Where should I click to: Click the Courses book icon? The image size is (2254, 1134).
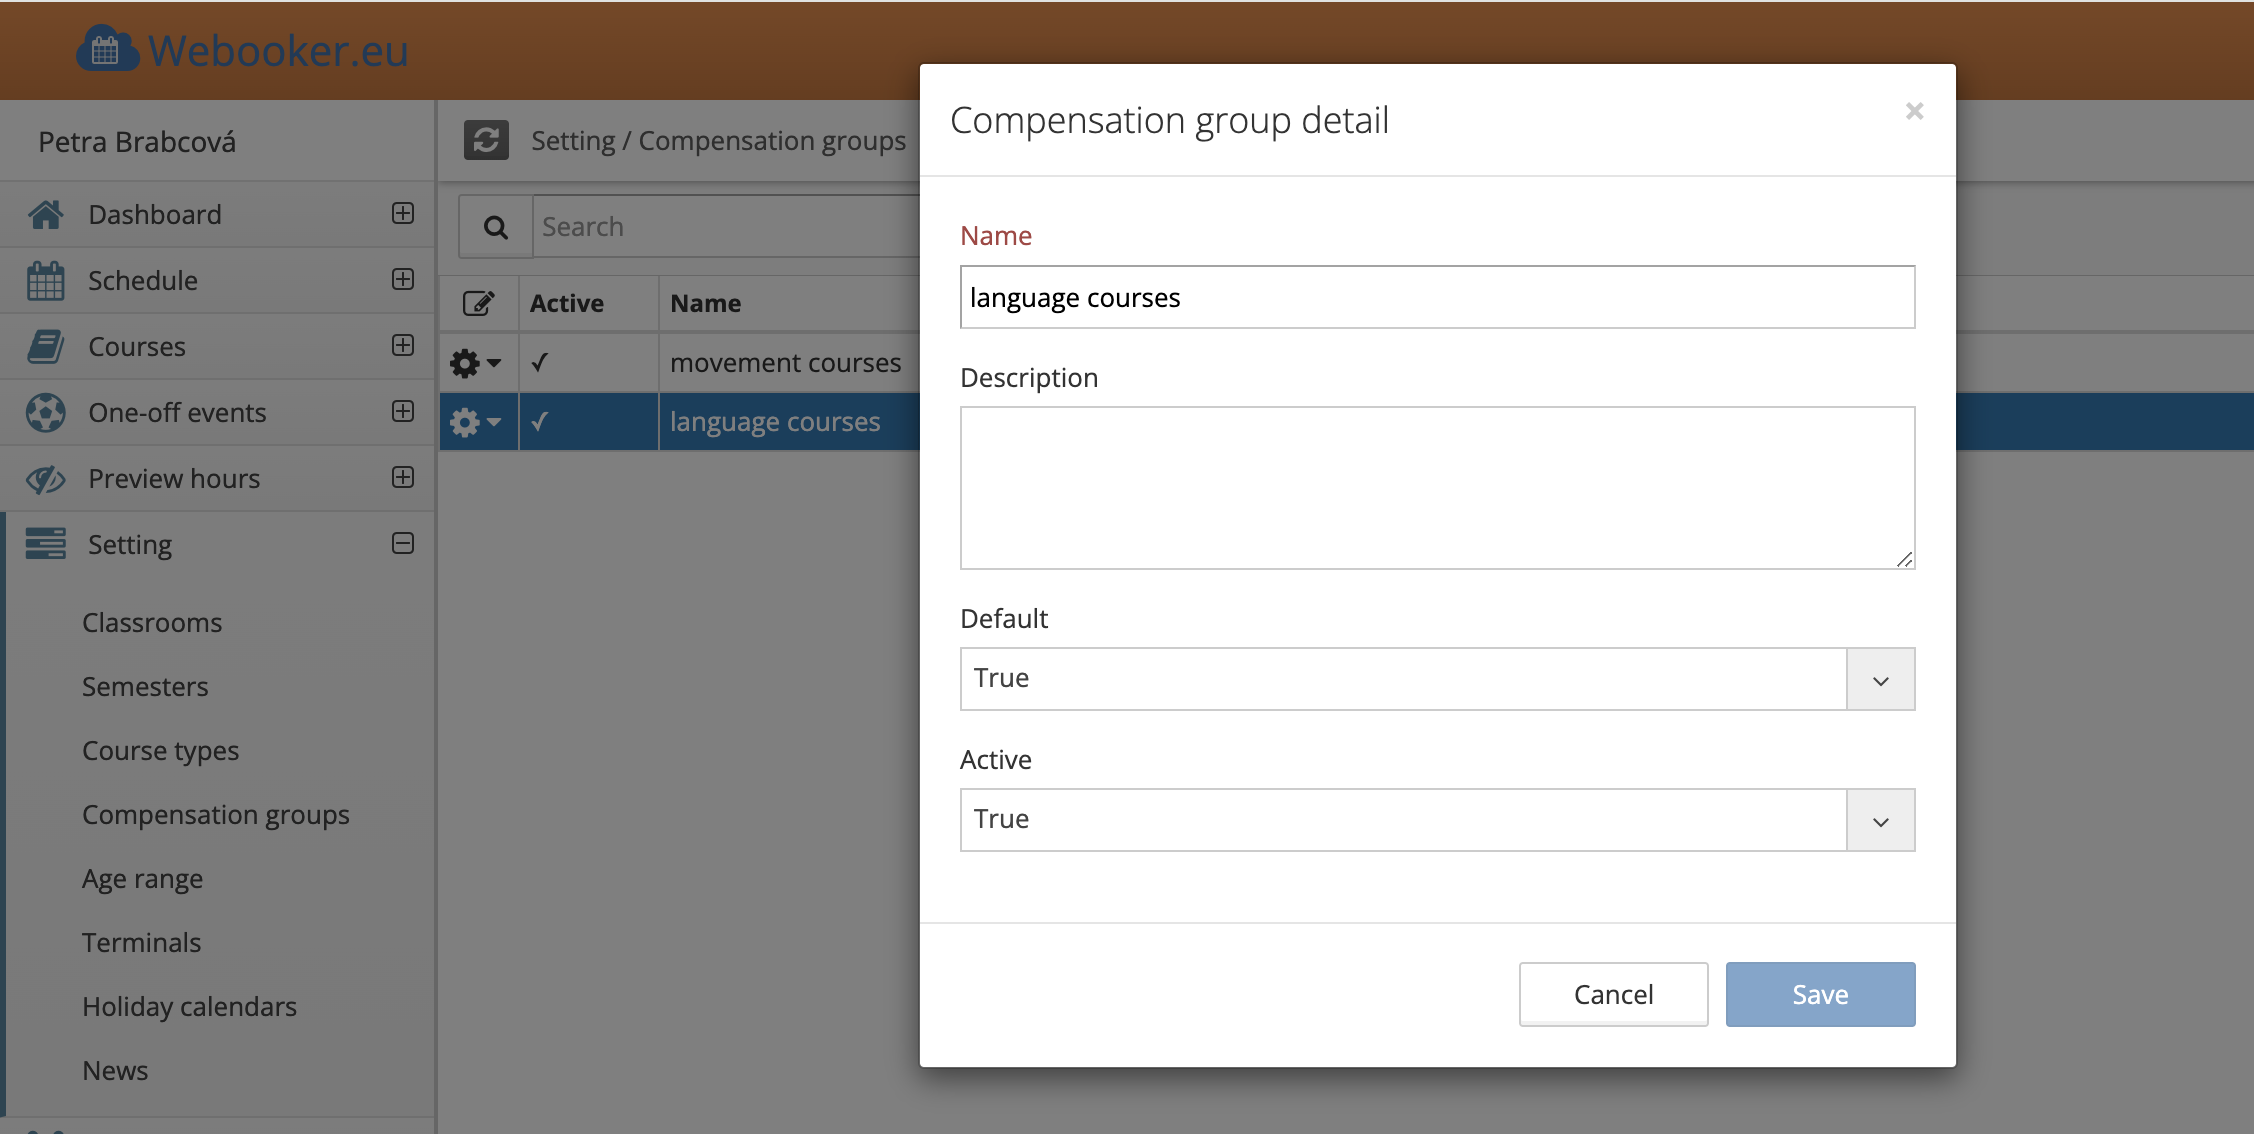45,347
